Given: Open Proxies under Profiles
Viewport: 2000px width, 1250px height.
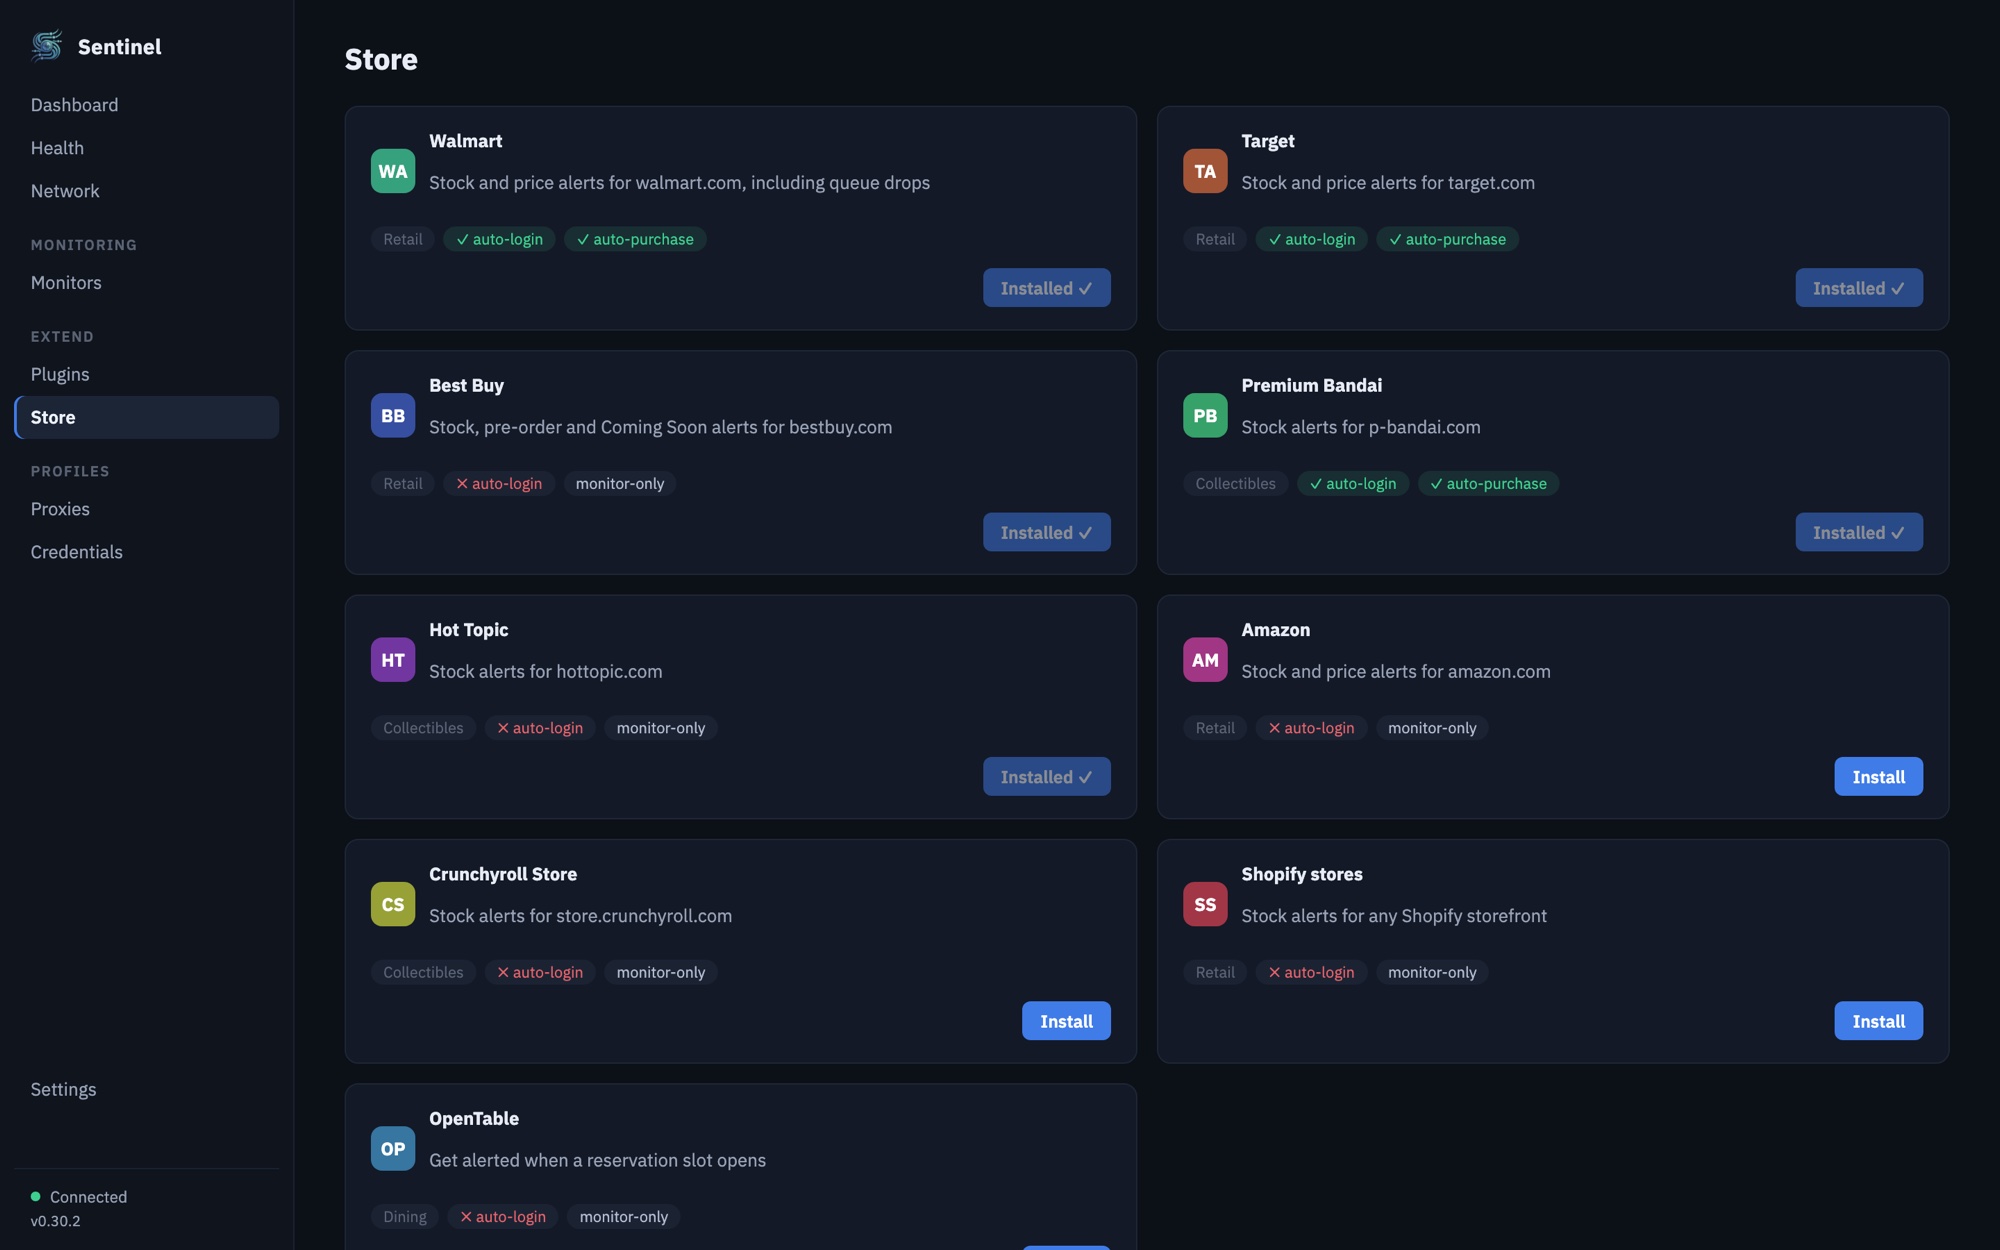Looking at the screenshot, I should coord(146,509).
